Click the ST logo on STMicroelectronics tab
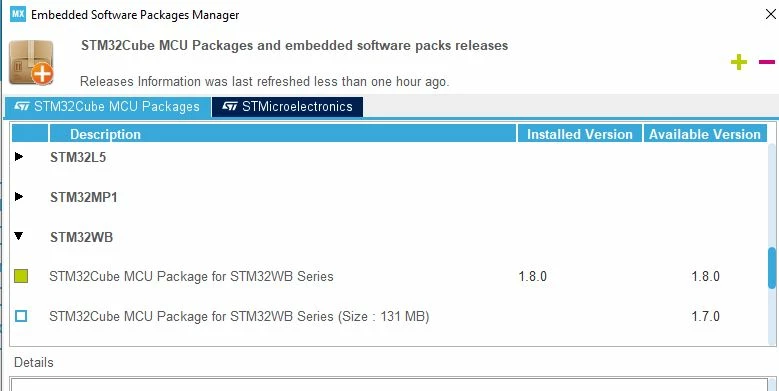This screenshot has height=391, width=779. pyautogui.click(x=230, y=107)
